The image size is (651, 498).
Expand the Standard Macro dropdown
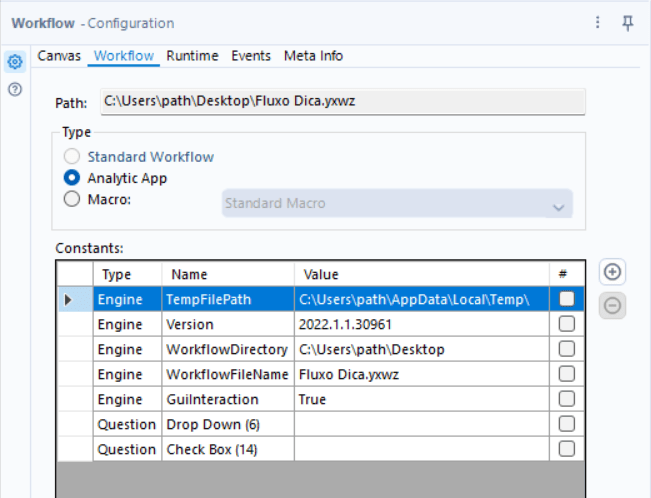pos(397,203)
